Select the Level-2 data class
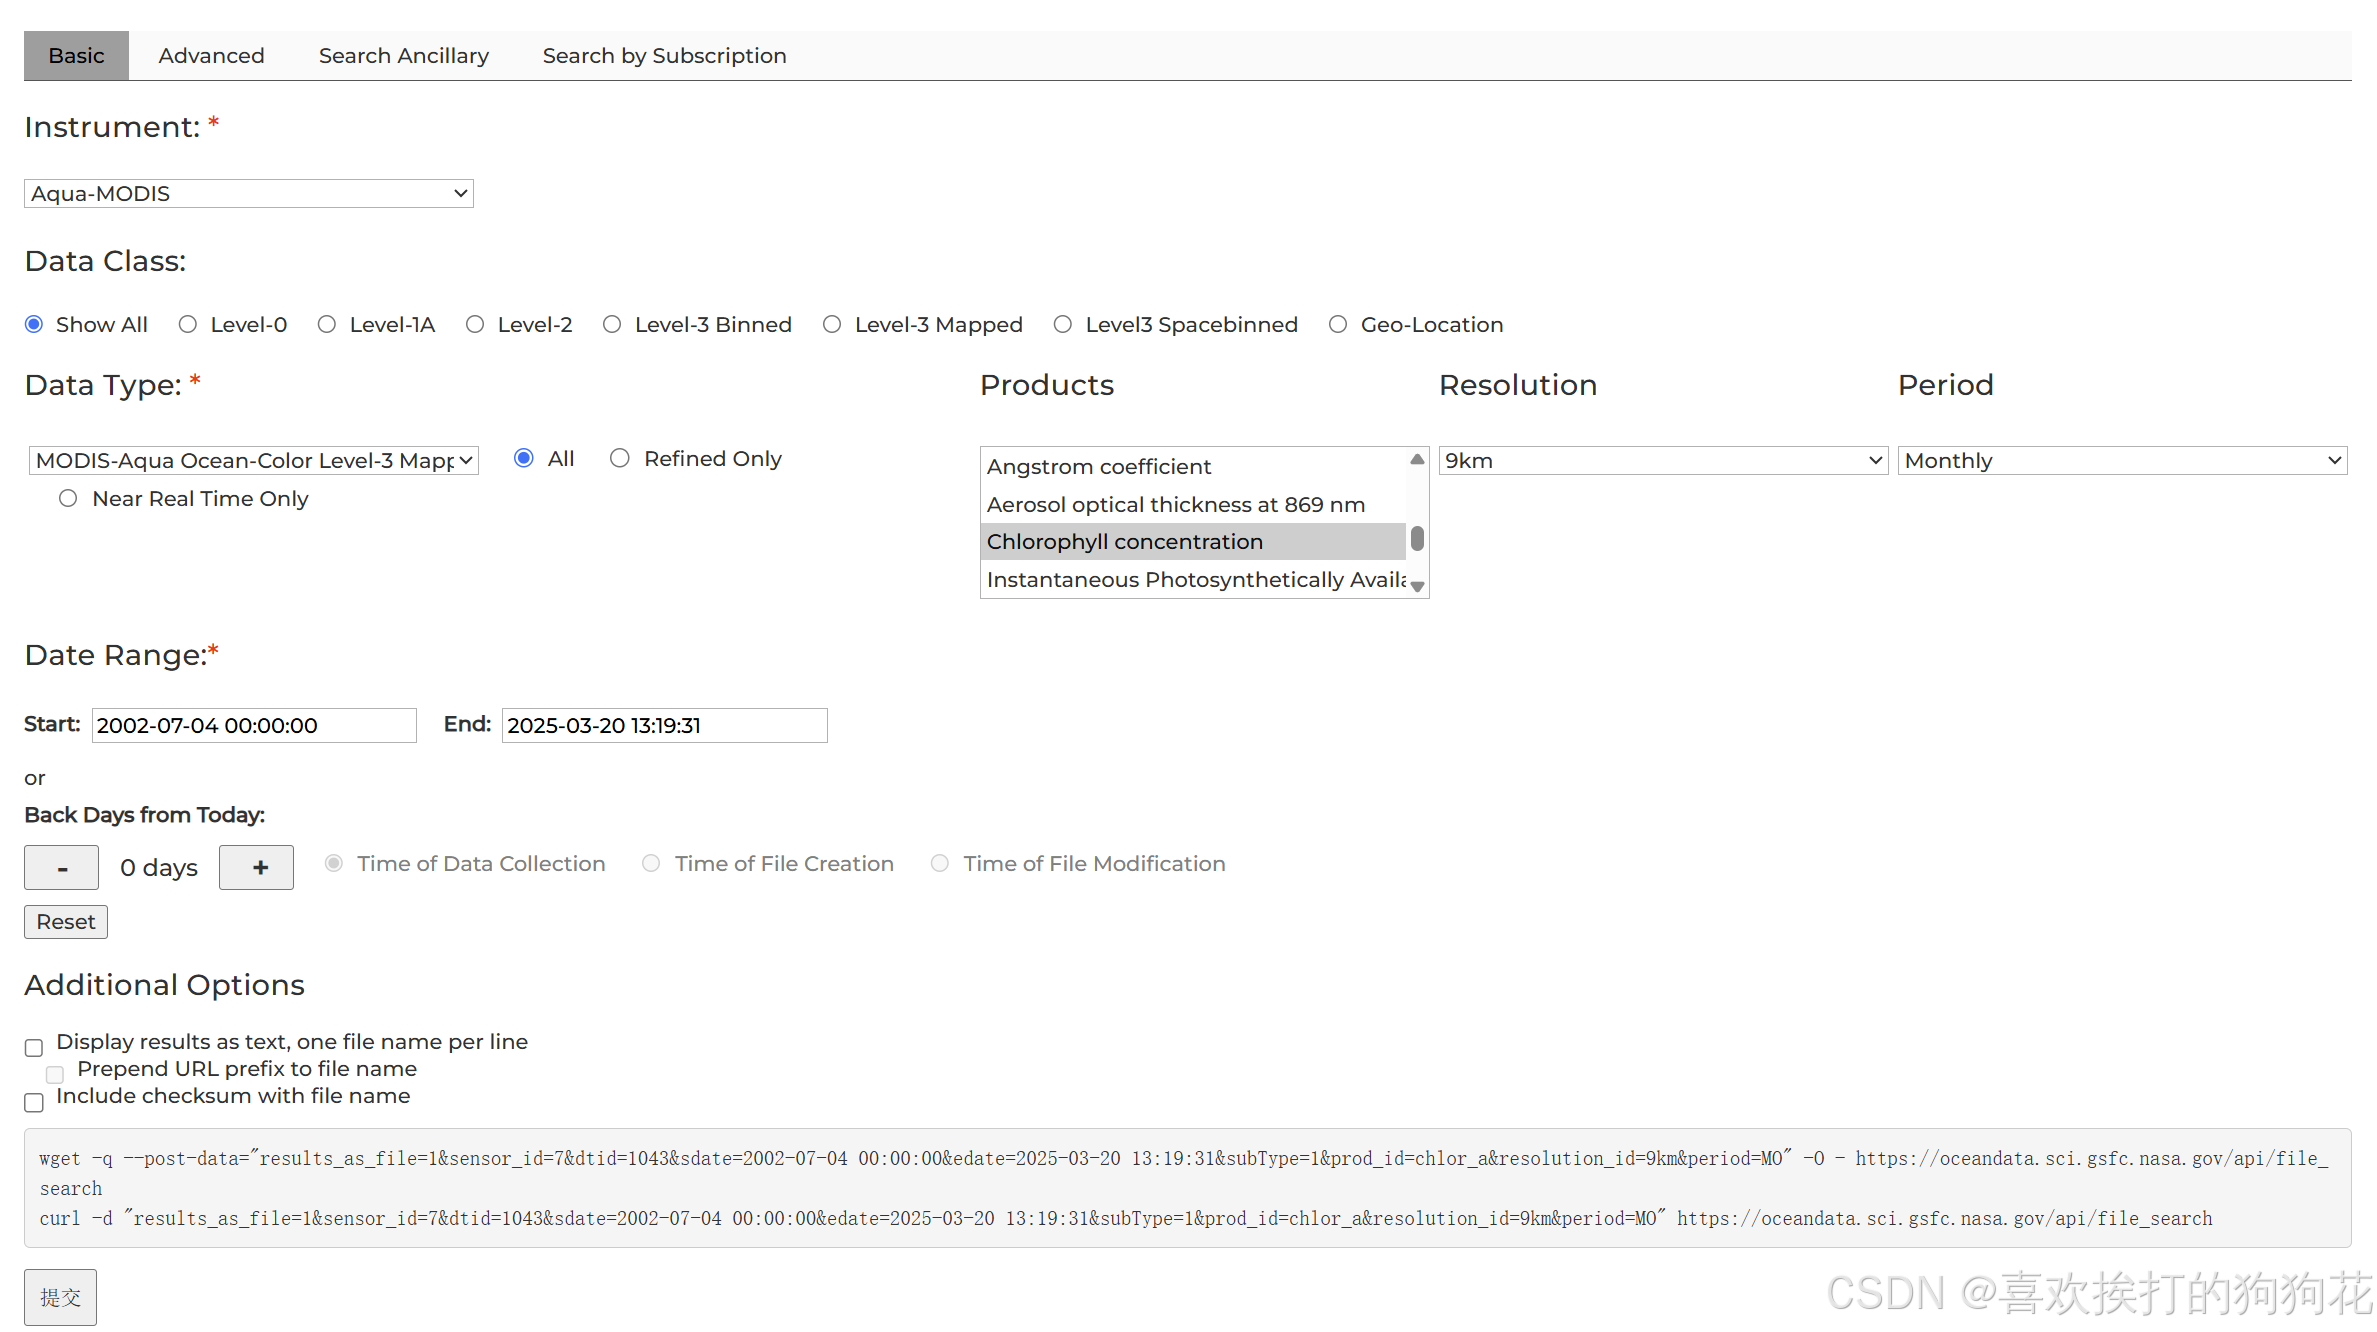 (x=475, y=325)
